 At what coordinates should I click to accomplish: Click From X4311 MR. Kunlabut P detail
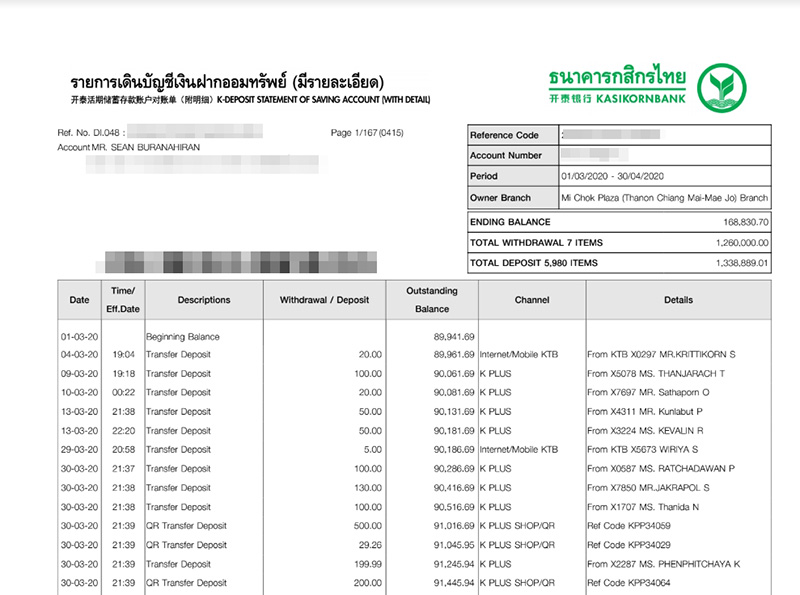645,411
